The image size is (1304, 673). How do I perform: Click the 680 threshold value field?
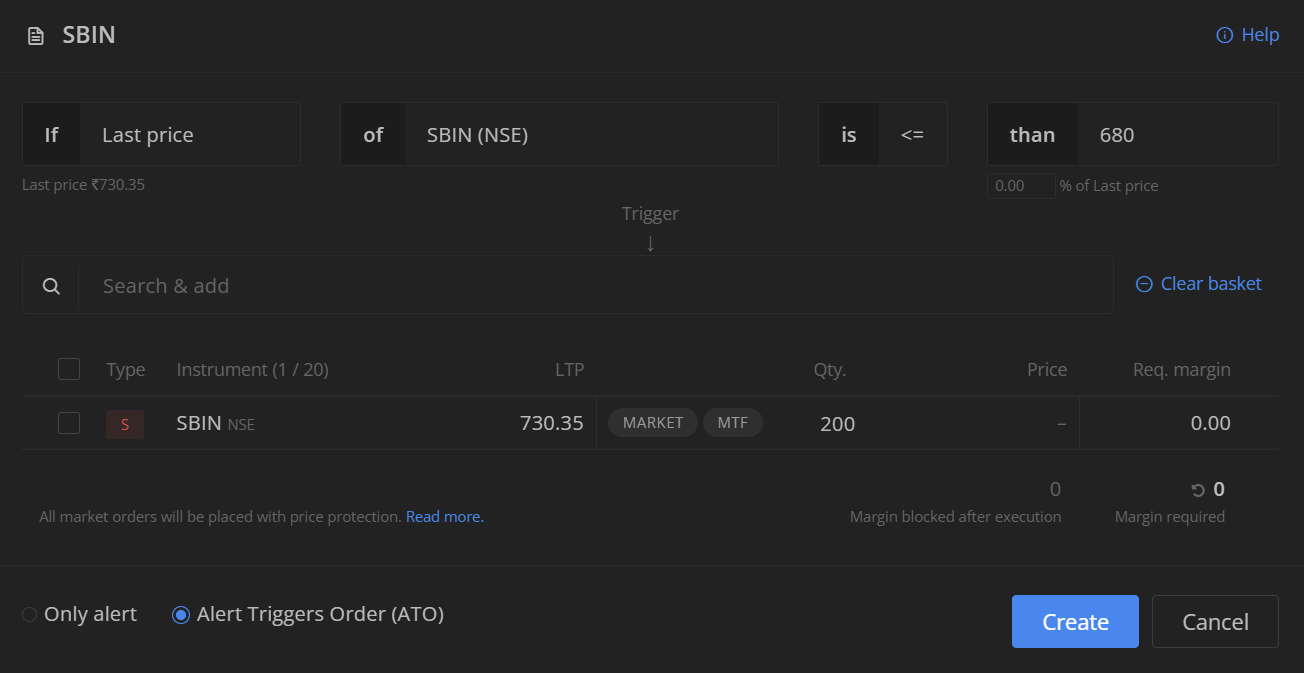(x=1178, y=134)
